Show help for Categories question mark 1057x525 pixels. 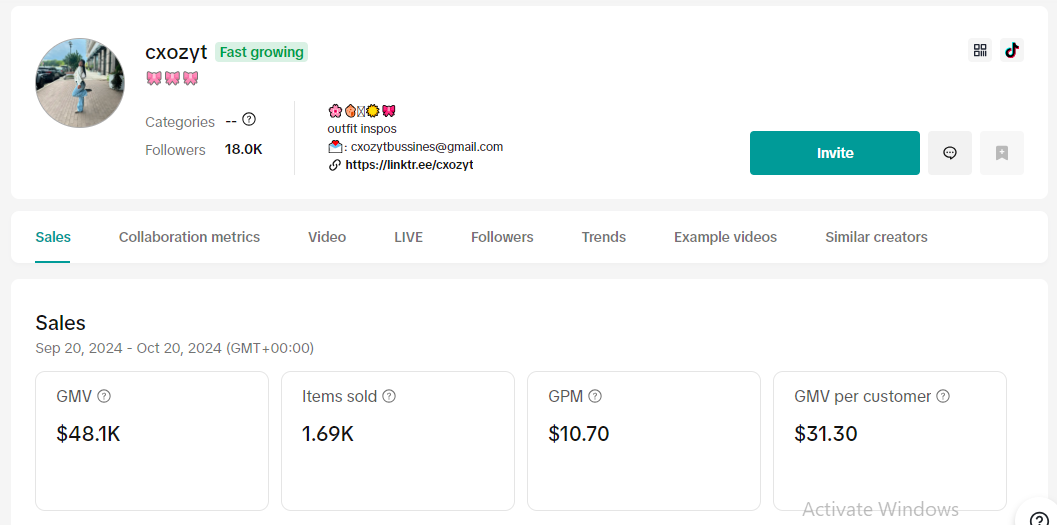point(249,119)
